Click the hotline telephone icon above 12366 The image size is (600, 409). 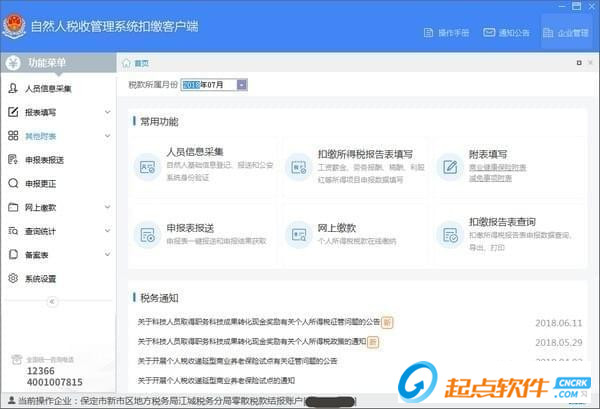pyautogui.click(x=16, y=359)
